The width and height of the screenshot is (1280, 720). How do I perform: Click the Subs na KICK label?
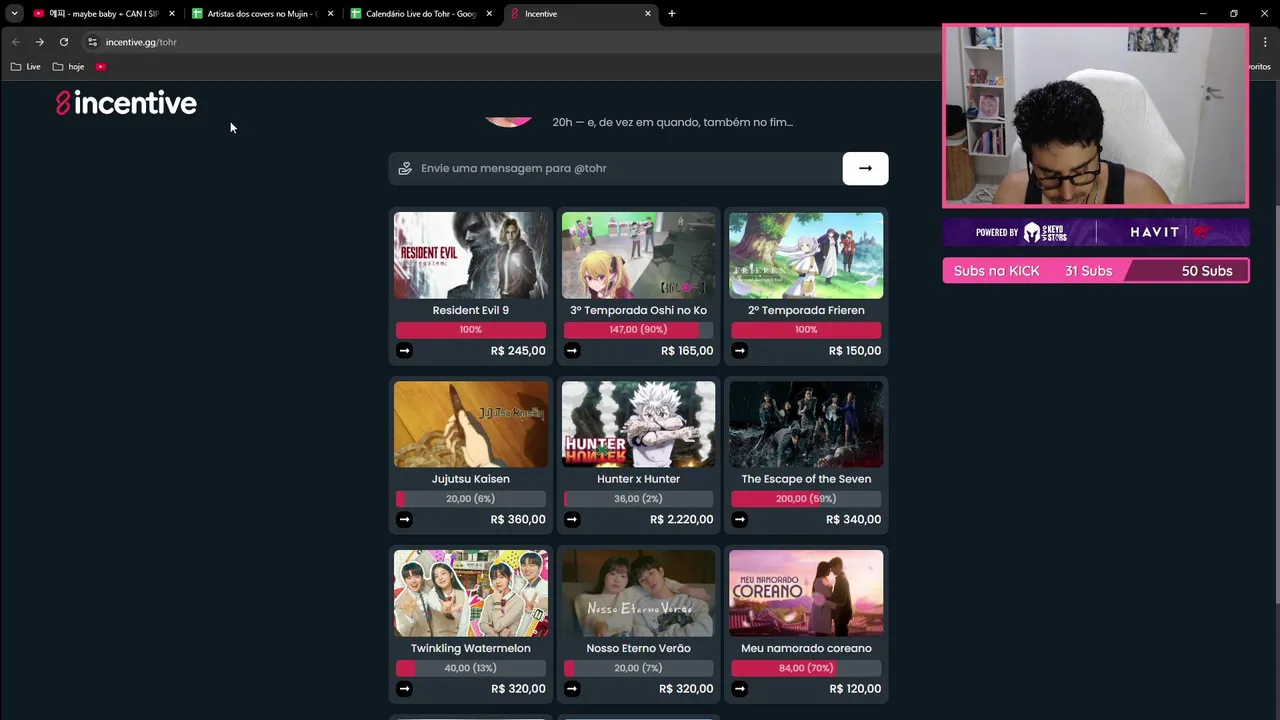(997, 271)
